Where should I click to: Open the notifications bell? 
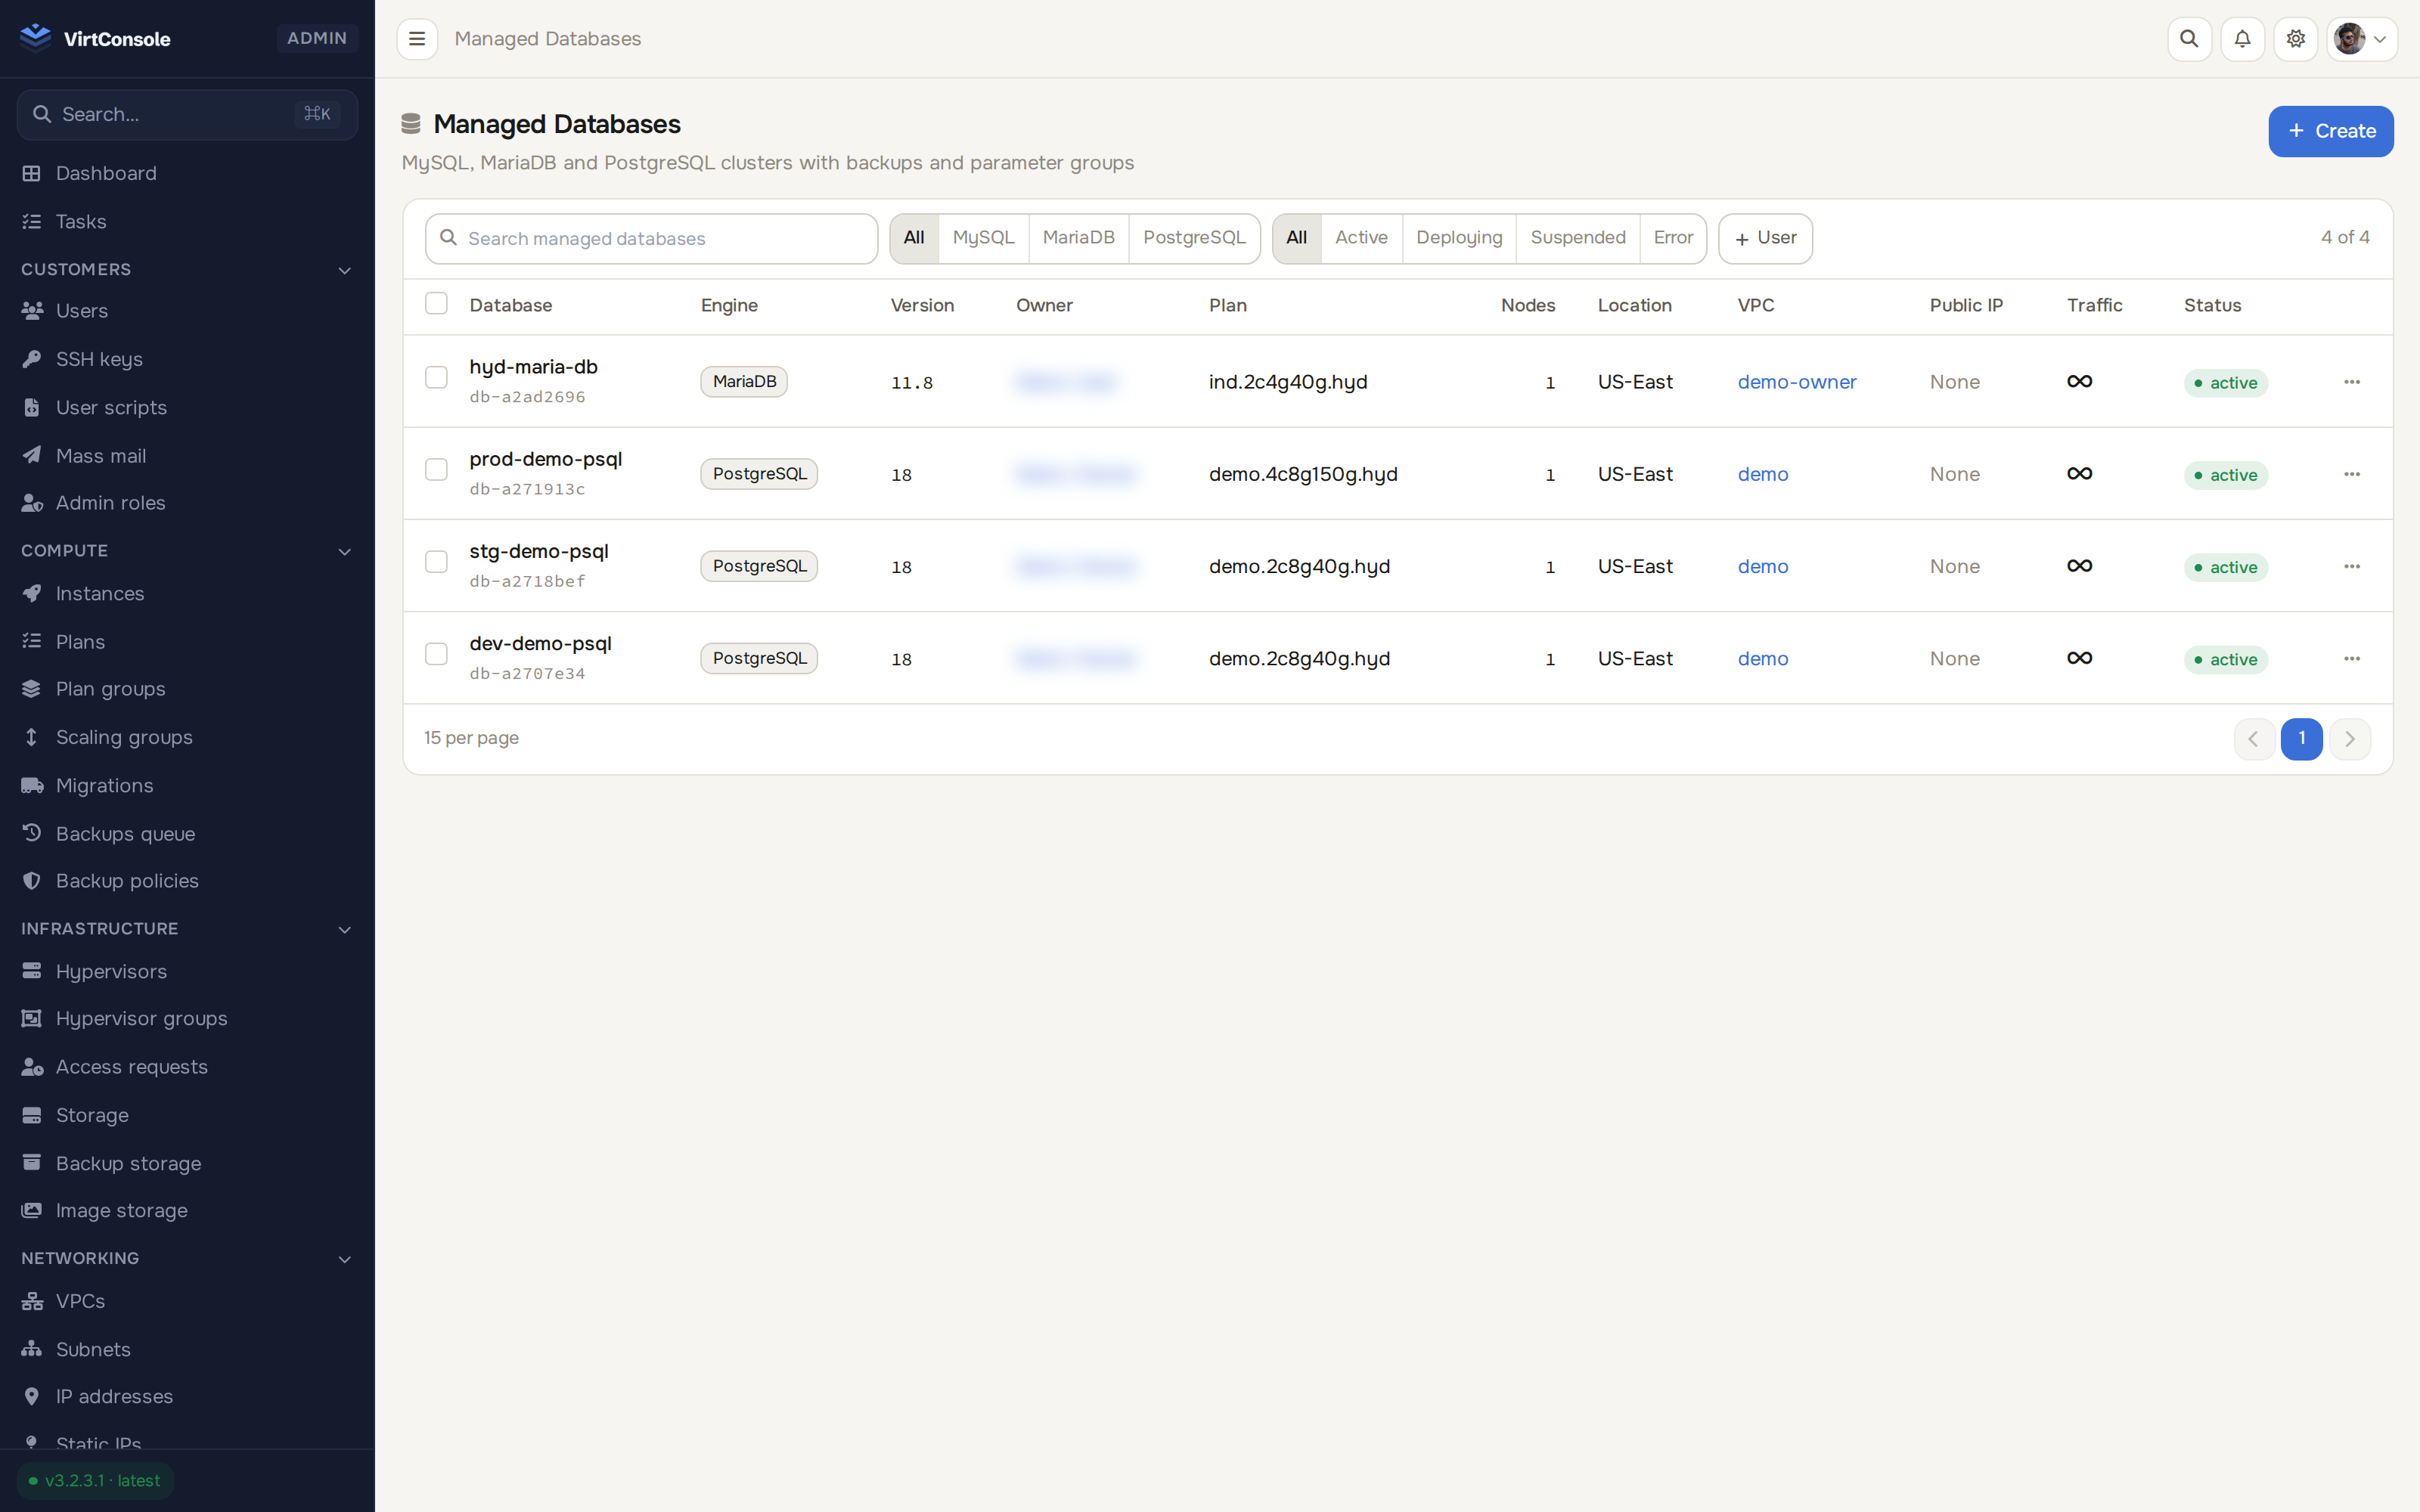2242,39
